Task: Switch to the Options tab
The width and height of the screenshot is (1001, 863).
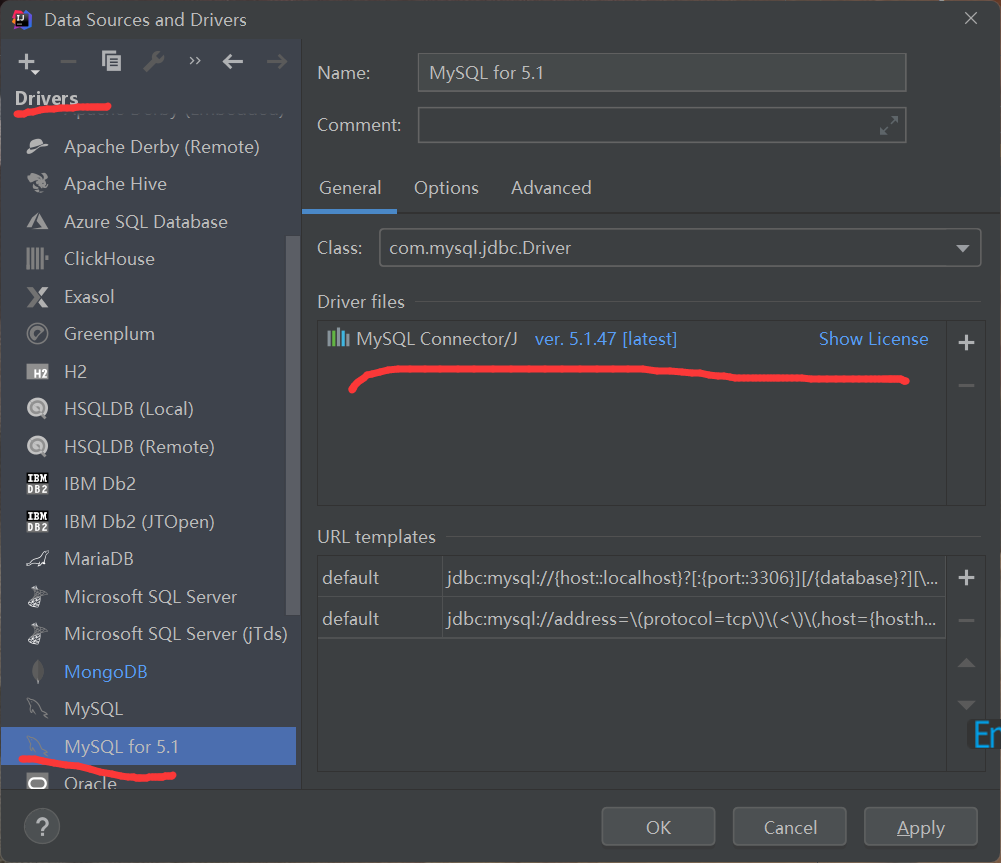Action: [446, 188]
